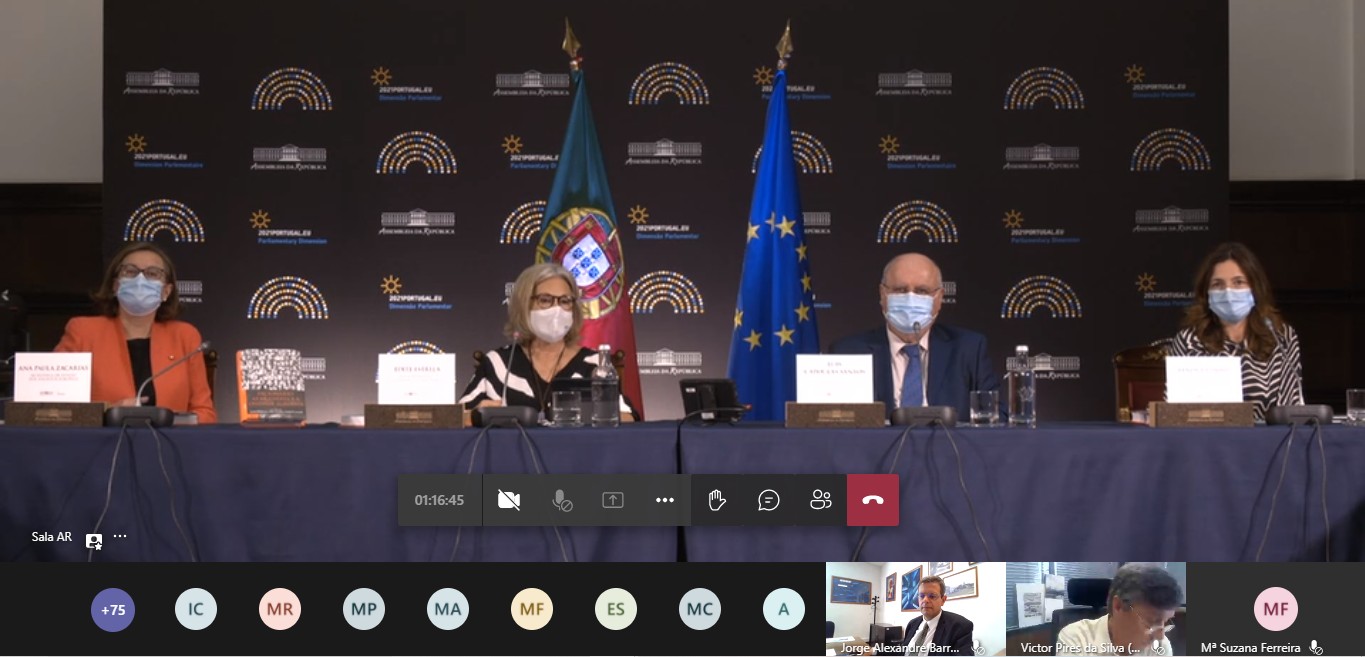The image size is (1365, 657).
Task: Open the share content tray
Action: (613, 500)
